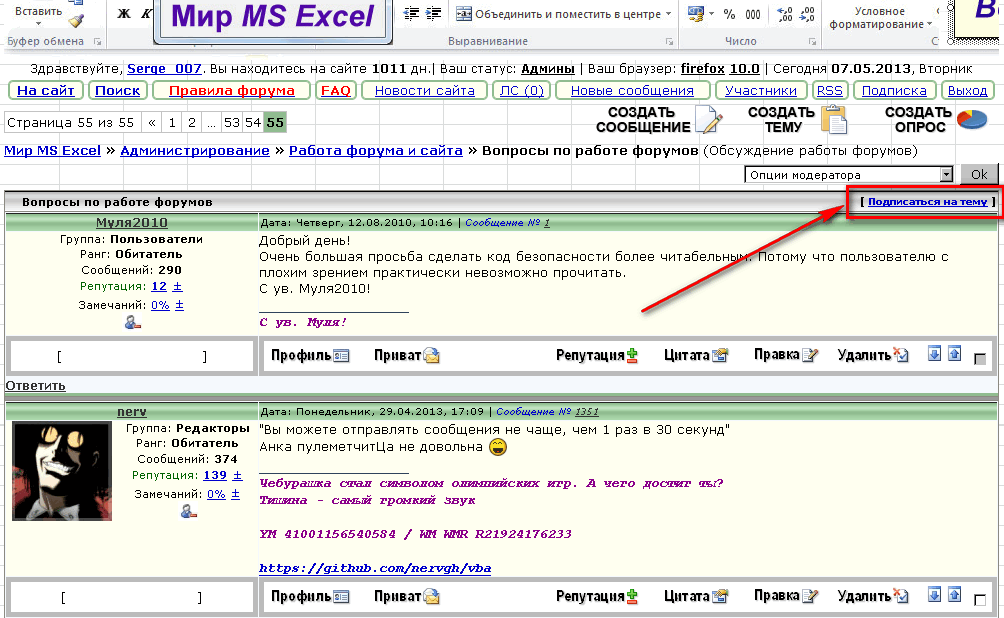The image size is (1004, 618).
Task: Tick the checkbox on Муля2010's post
Action: tap(980, 359)
